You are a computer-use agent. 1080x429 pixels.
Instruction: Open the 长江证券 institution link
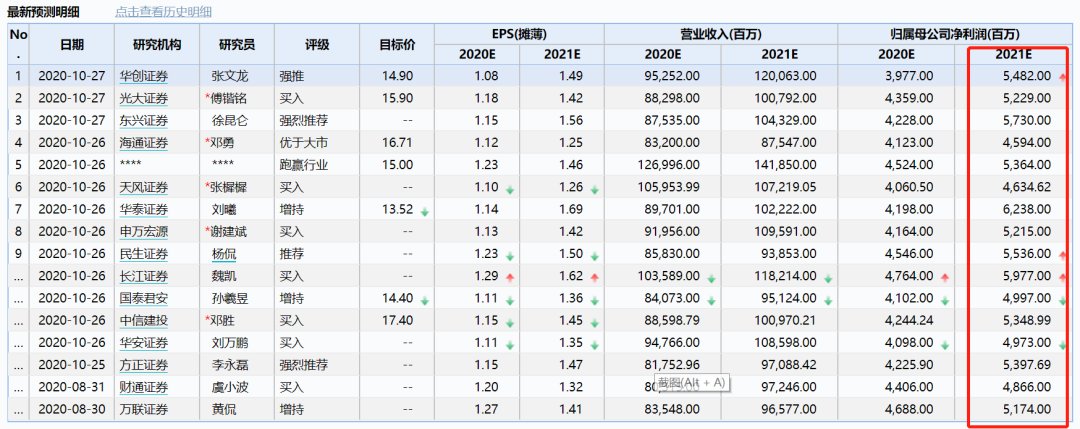[x=143, y=276]
